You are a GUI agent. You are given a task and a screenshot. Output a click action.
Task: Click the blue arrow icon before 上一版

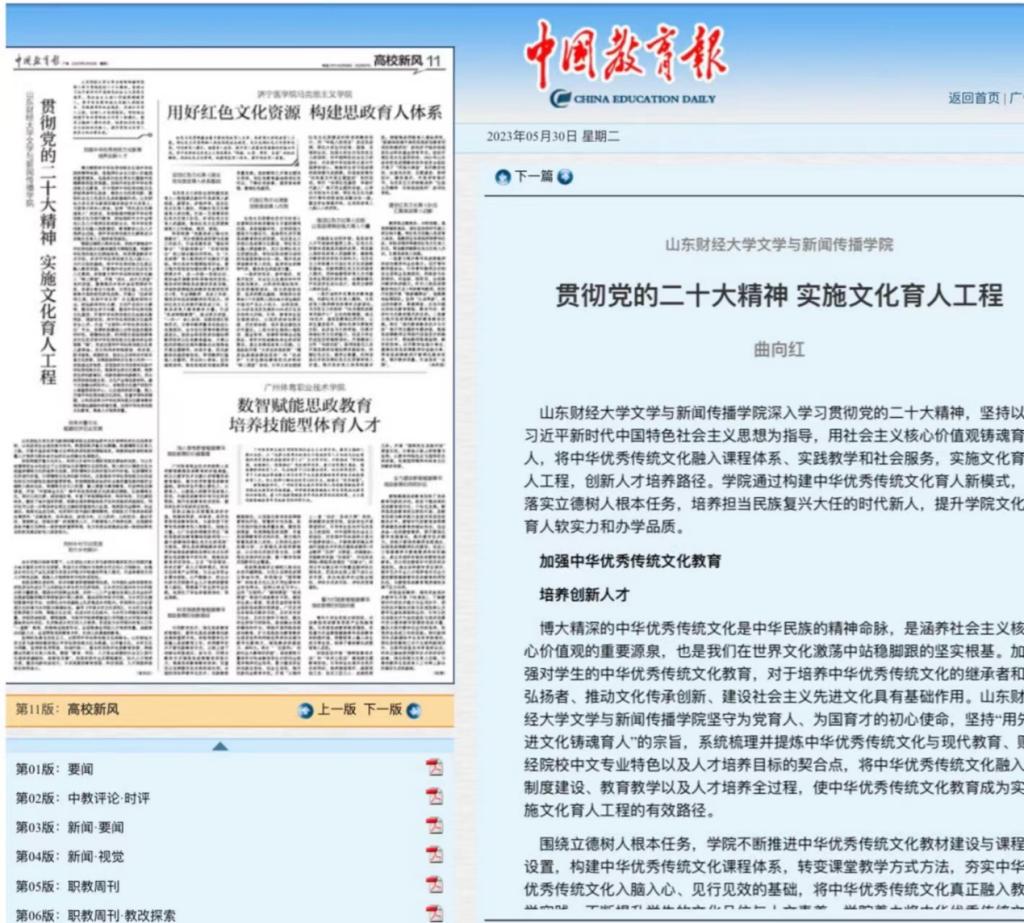point(306,711)
